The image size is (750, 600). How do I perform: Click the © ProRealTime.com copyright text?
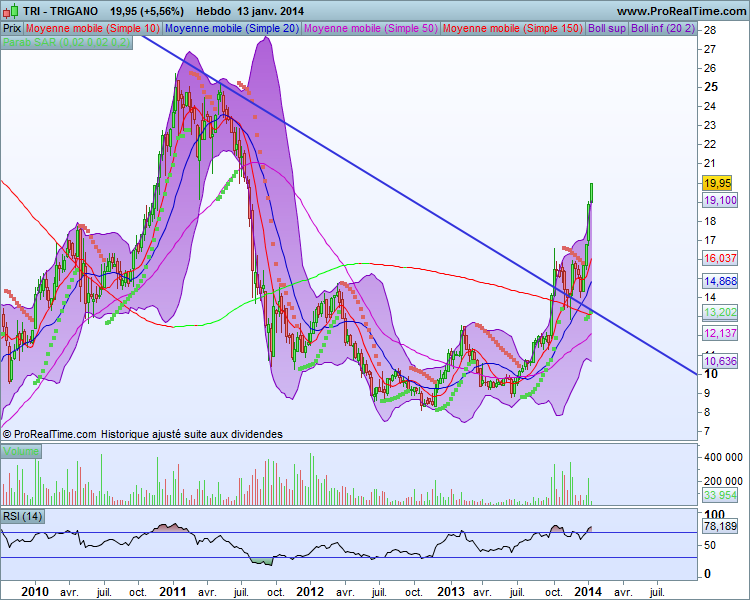(x=49, y=434)
